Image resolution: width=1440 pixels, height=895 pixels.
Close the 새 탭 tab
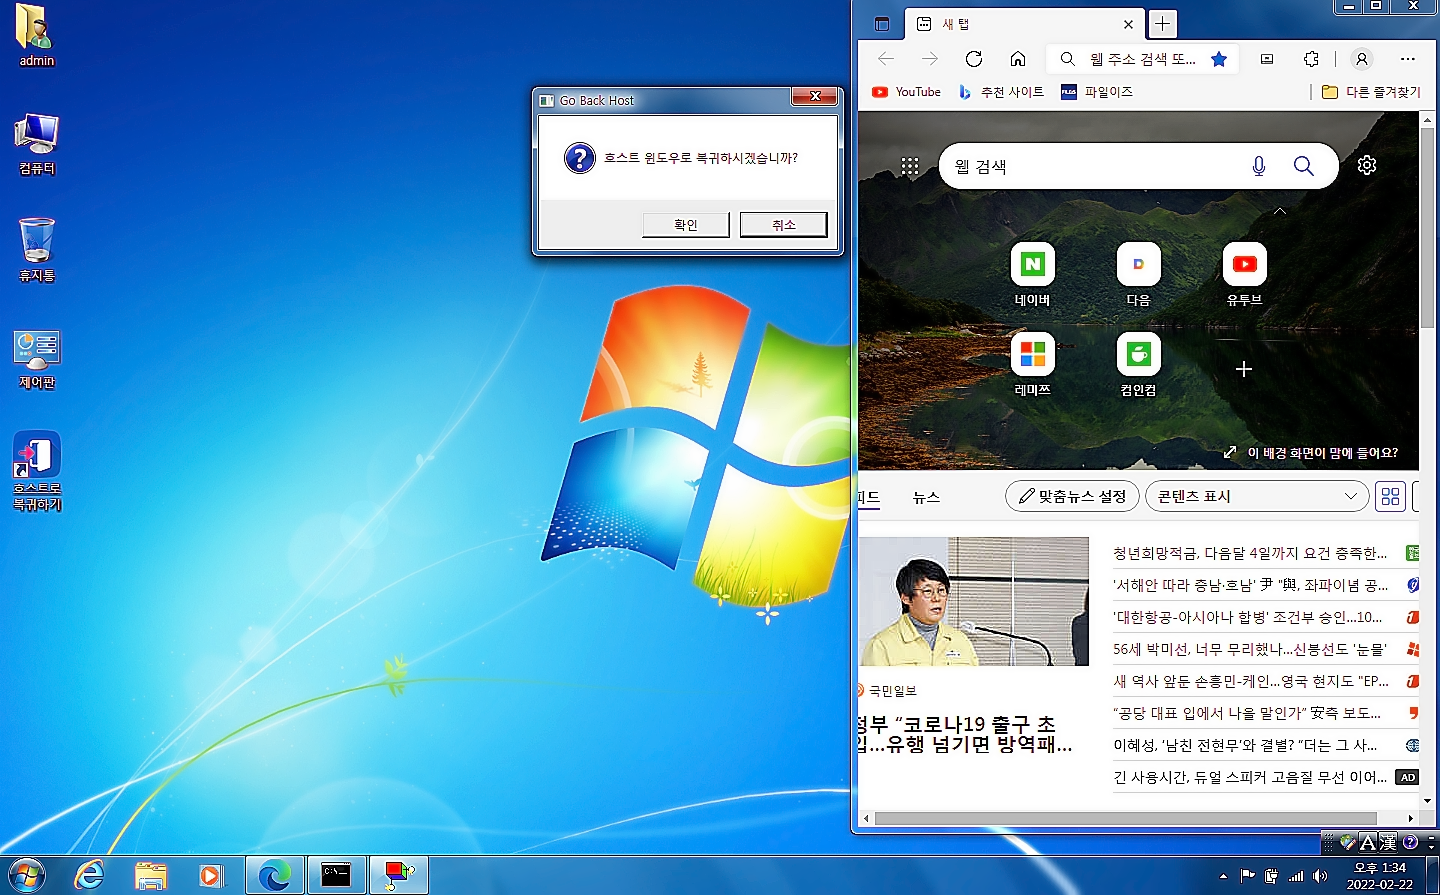click(x=1128, y=24)
